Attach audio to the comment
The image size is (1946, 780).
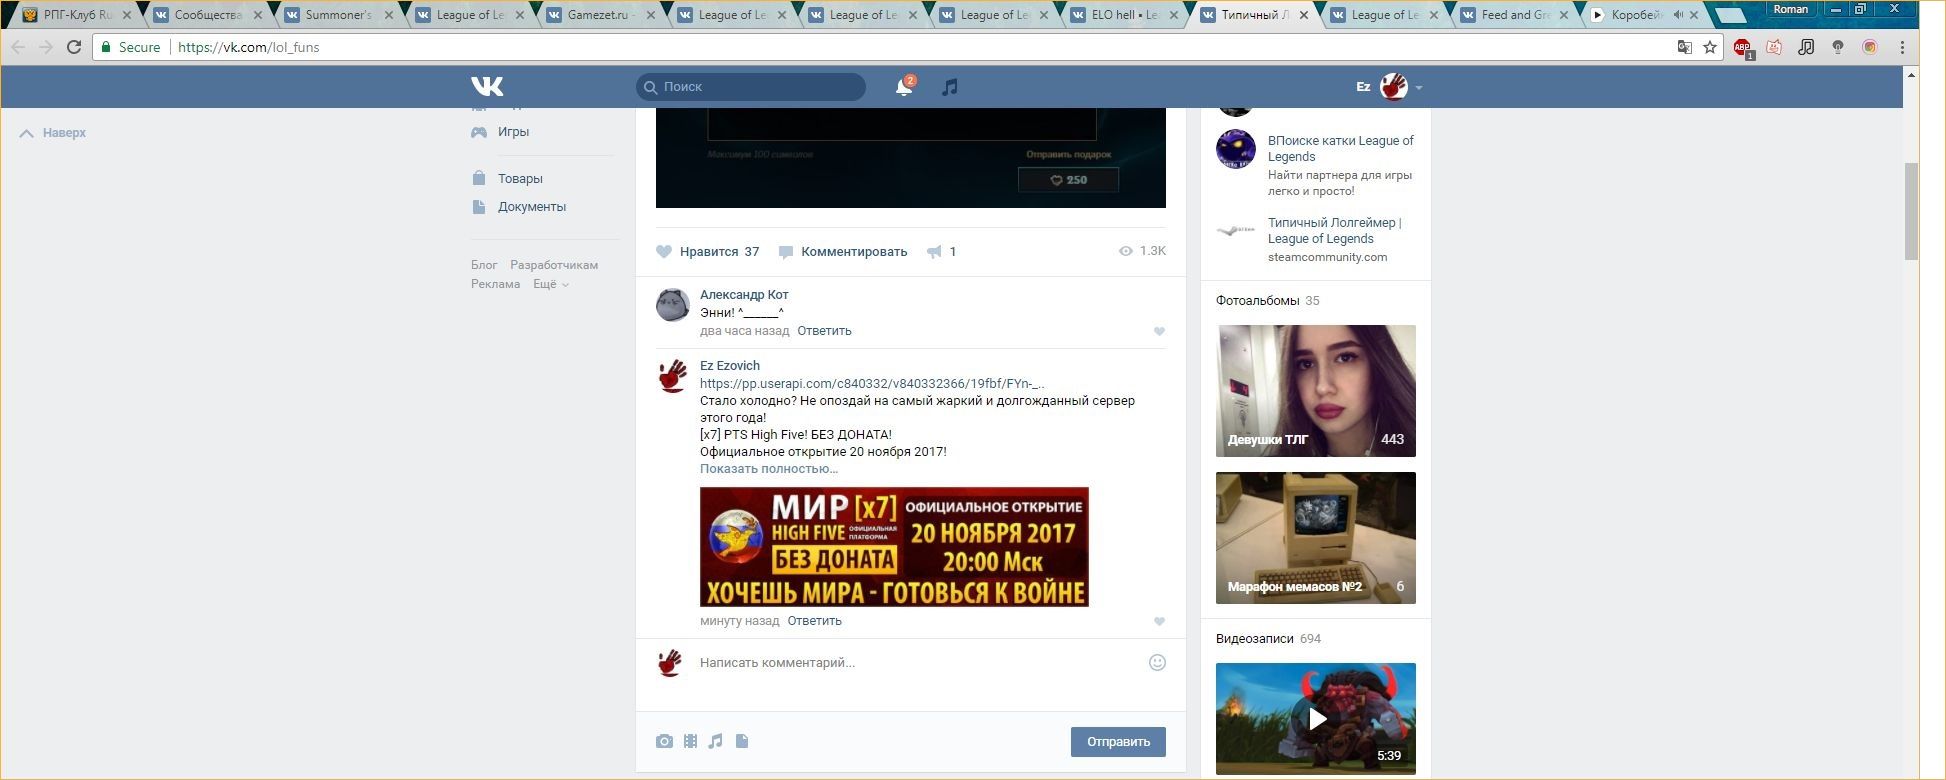click(716, 741)
